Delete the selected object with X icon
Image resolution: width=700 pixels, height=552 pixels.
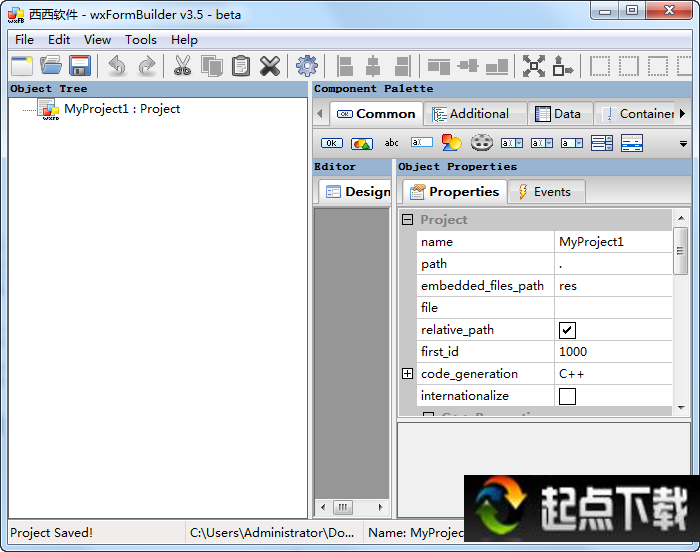tap(270, 66)
